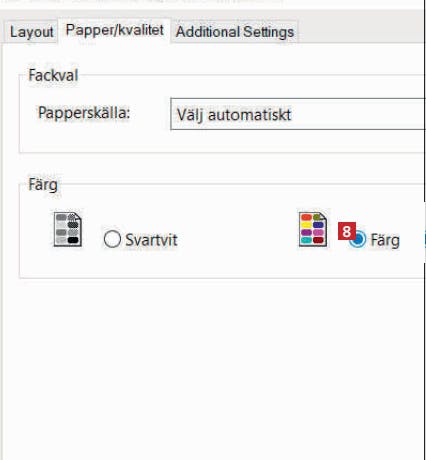Screen dimensions: 426x460
Task: Click the Färg group heading
Action: pos(43,185)
